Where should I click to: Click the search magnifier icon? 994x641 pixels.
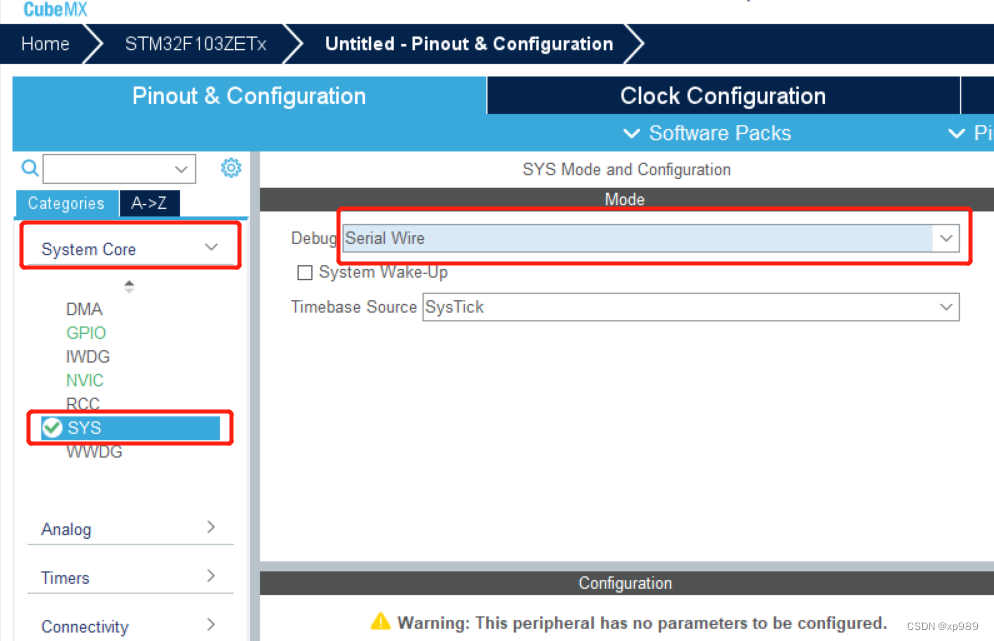(x=30, y=168)
